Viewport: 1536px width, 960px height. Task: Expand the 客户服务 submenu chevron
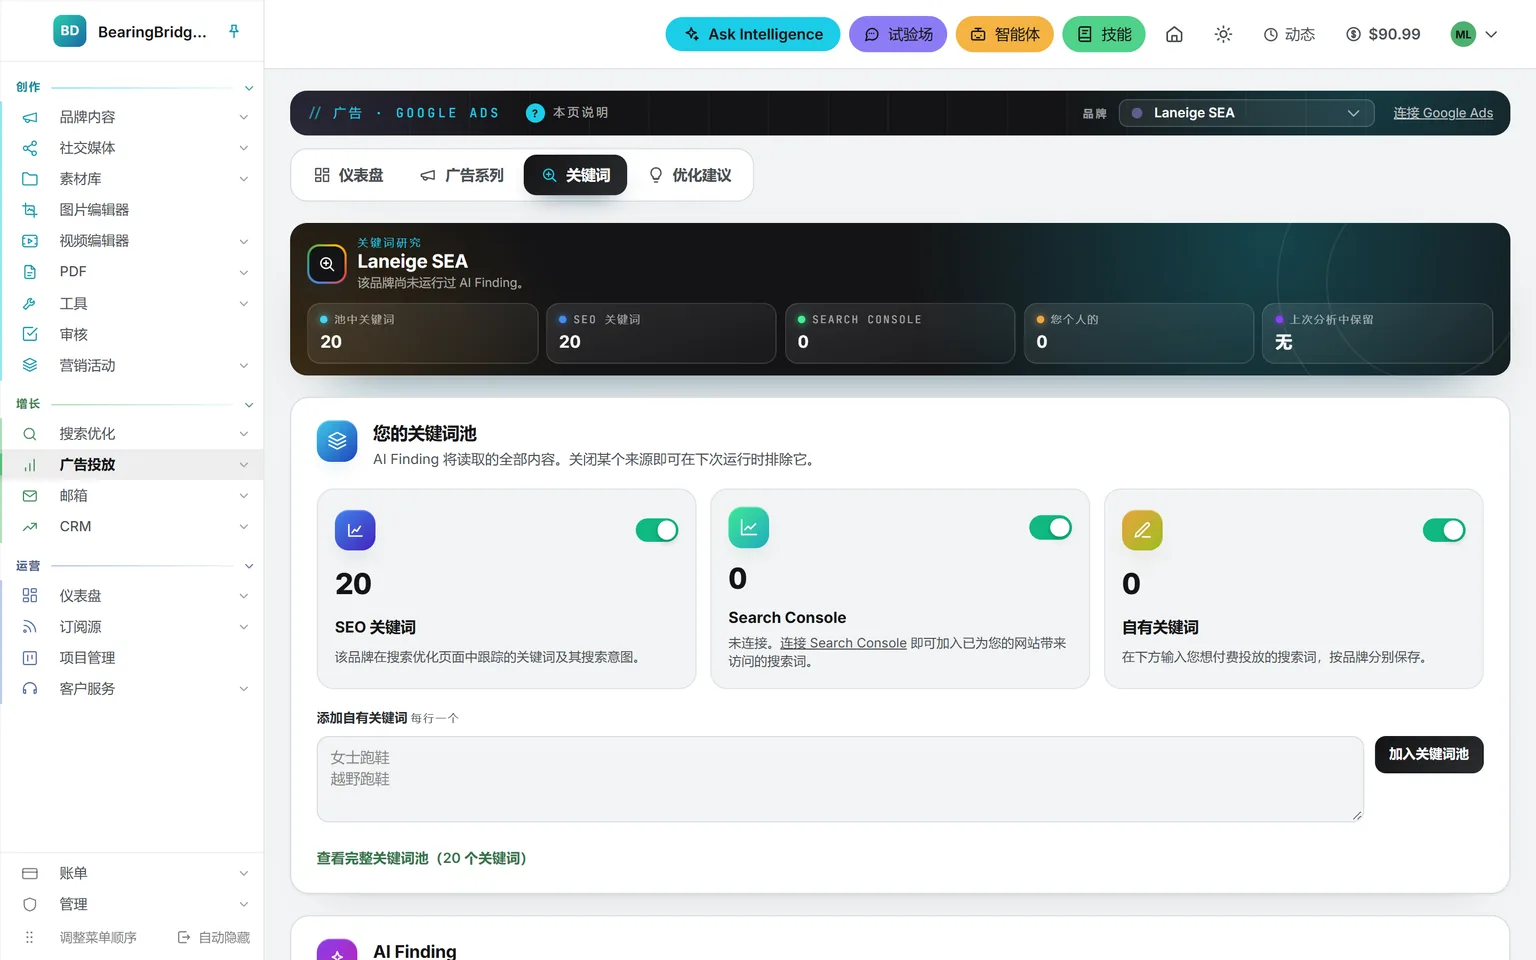tap(244, 689)
